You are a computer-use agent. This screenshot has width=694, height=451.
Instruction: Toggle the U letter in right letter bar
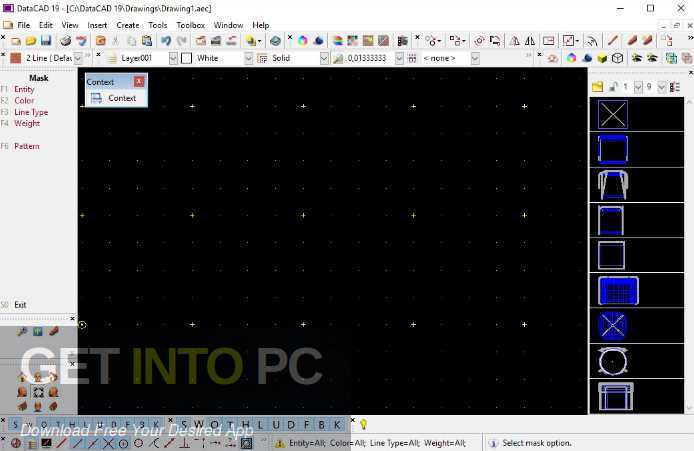pyautogui.click(x=276, y=425)
